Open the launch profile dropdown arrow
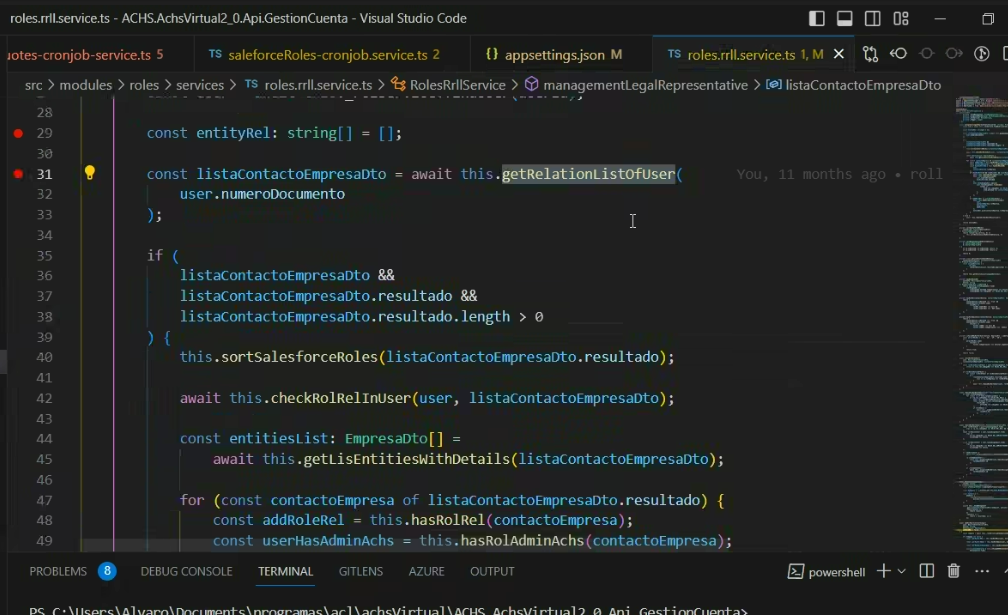The image size is (1008, 615). click(x=901, y=571)
